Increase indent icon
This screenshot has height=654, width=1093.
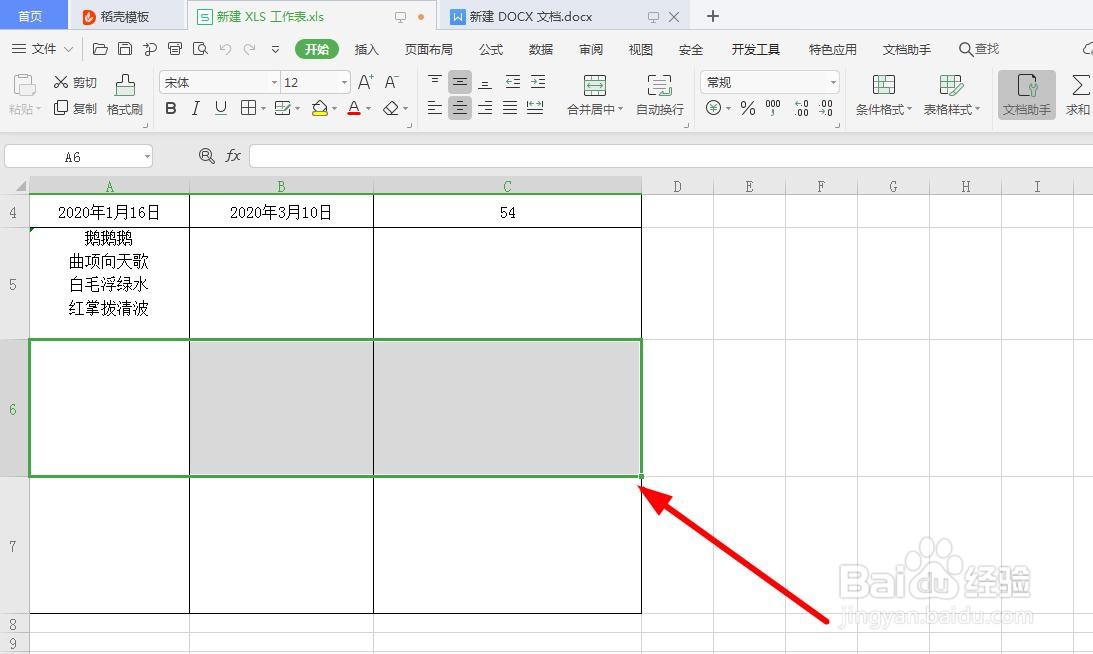pos(538,82)
